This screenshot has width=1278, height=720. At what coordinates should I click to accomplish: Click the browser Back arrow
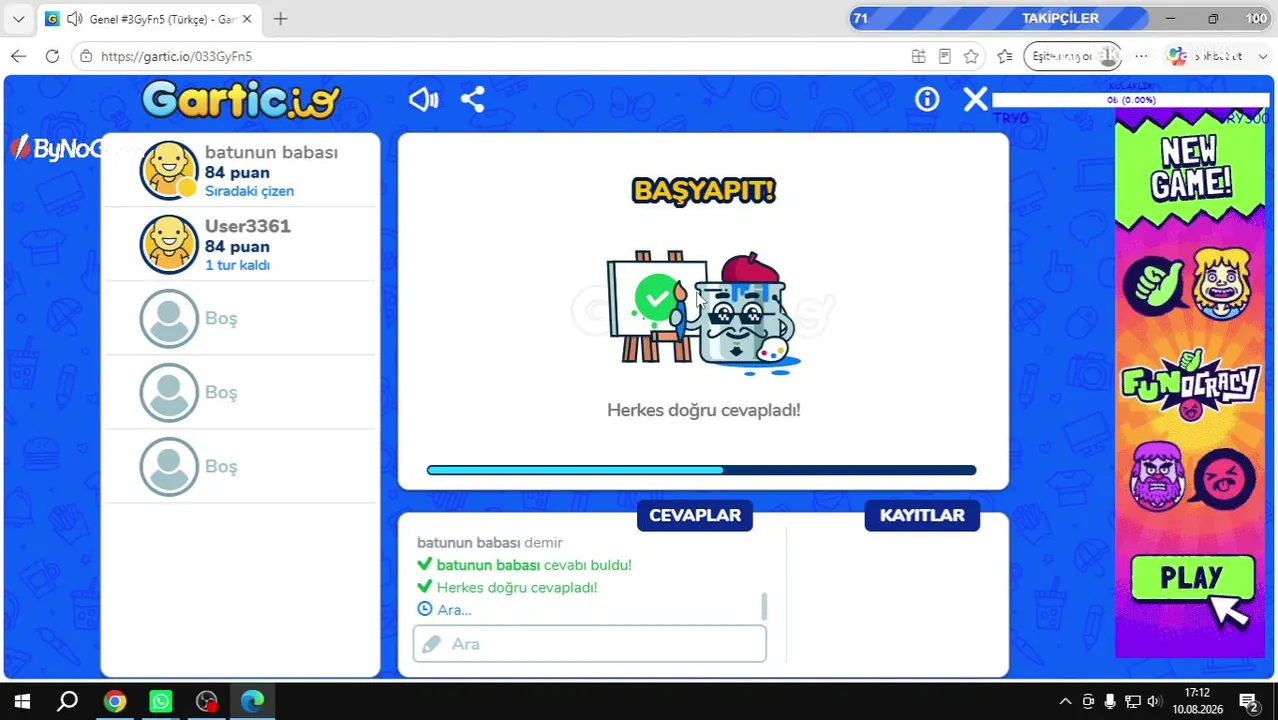[x=17, y=56]
